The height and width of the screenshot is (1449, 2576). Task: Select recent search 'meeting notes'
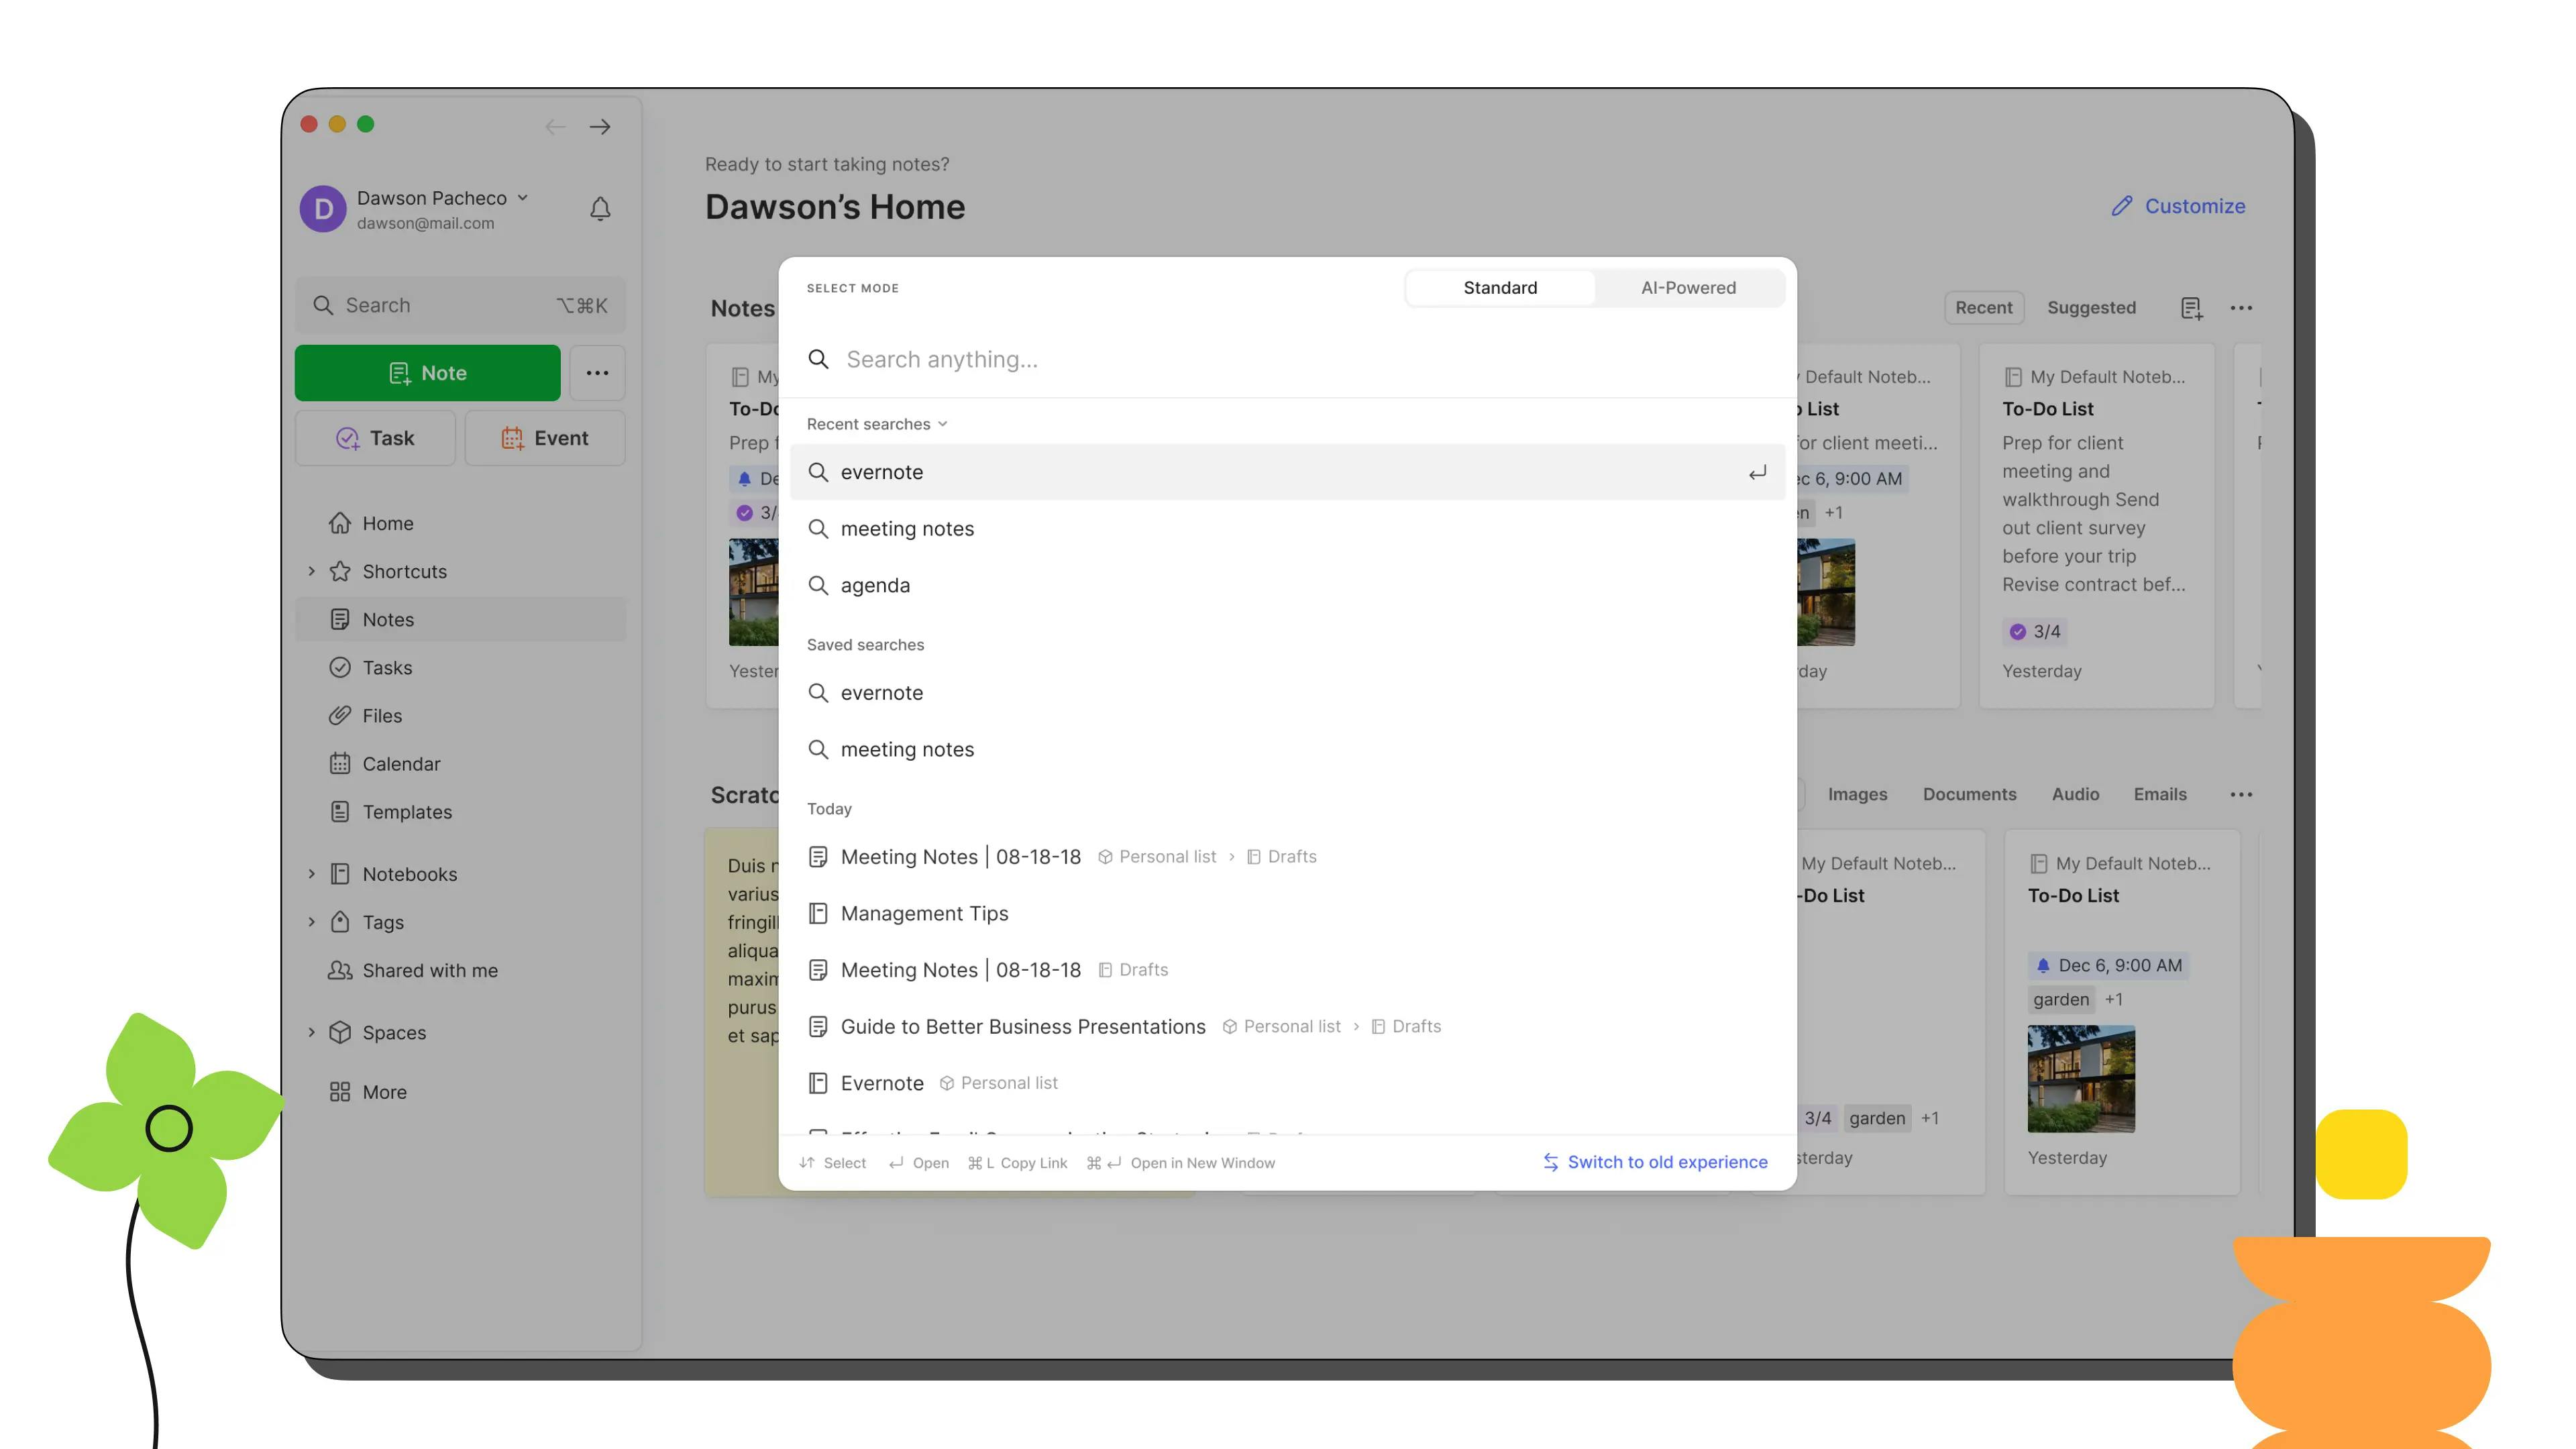[x=1288, y=528]
